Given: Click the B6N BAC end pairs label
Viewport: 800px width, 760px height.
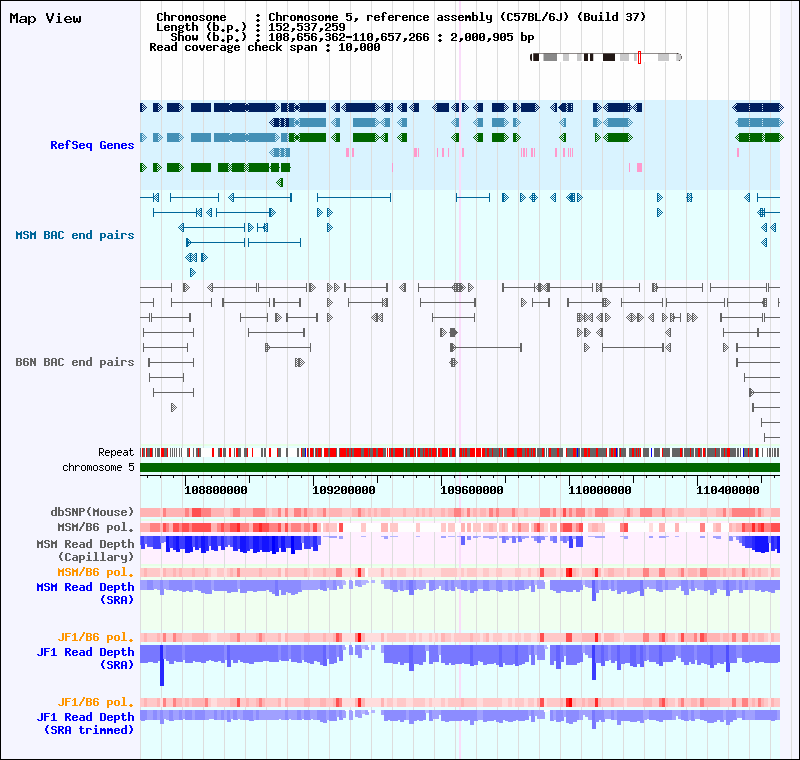Looking at the screenshot, I should click(x=75, y=362).
